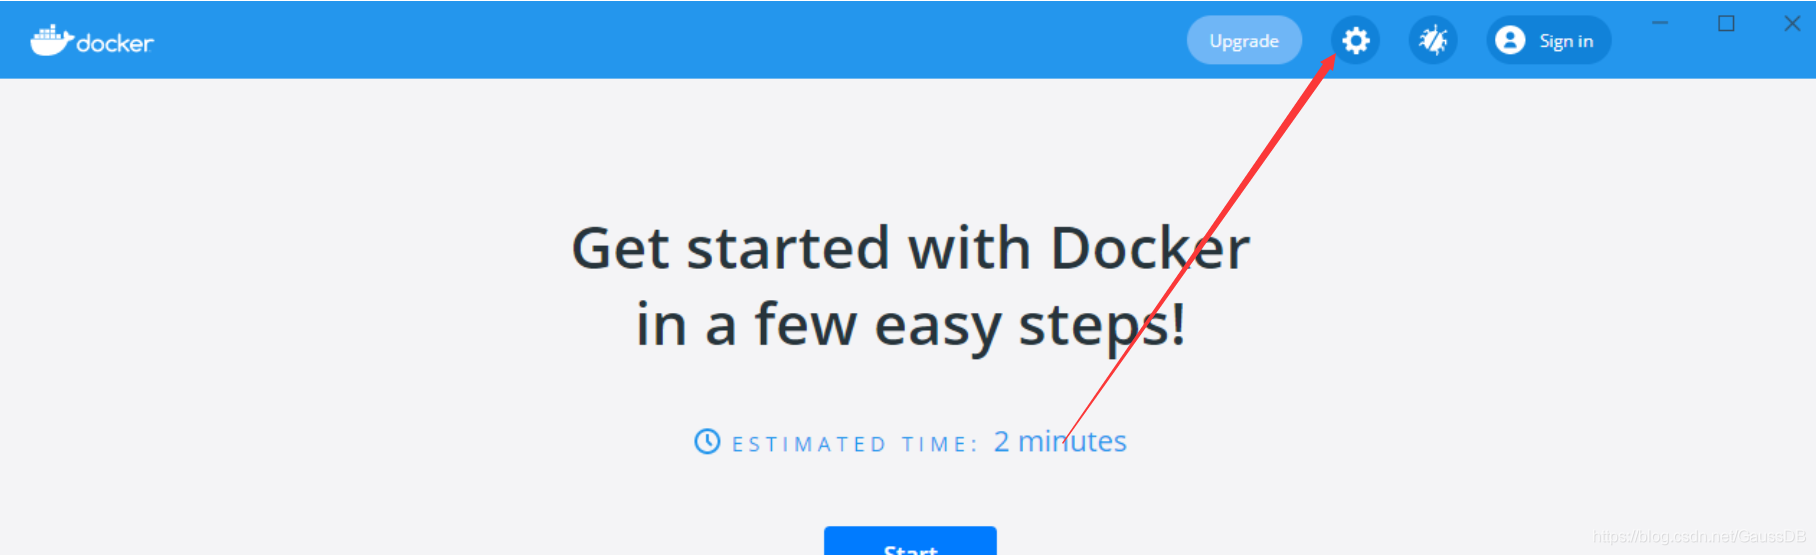Screen dimensions: 1816x555
Task: Click the Docker whale logo
Action: 51,40
